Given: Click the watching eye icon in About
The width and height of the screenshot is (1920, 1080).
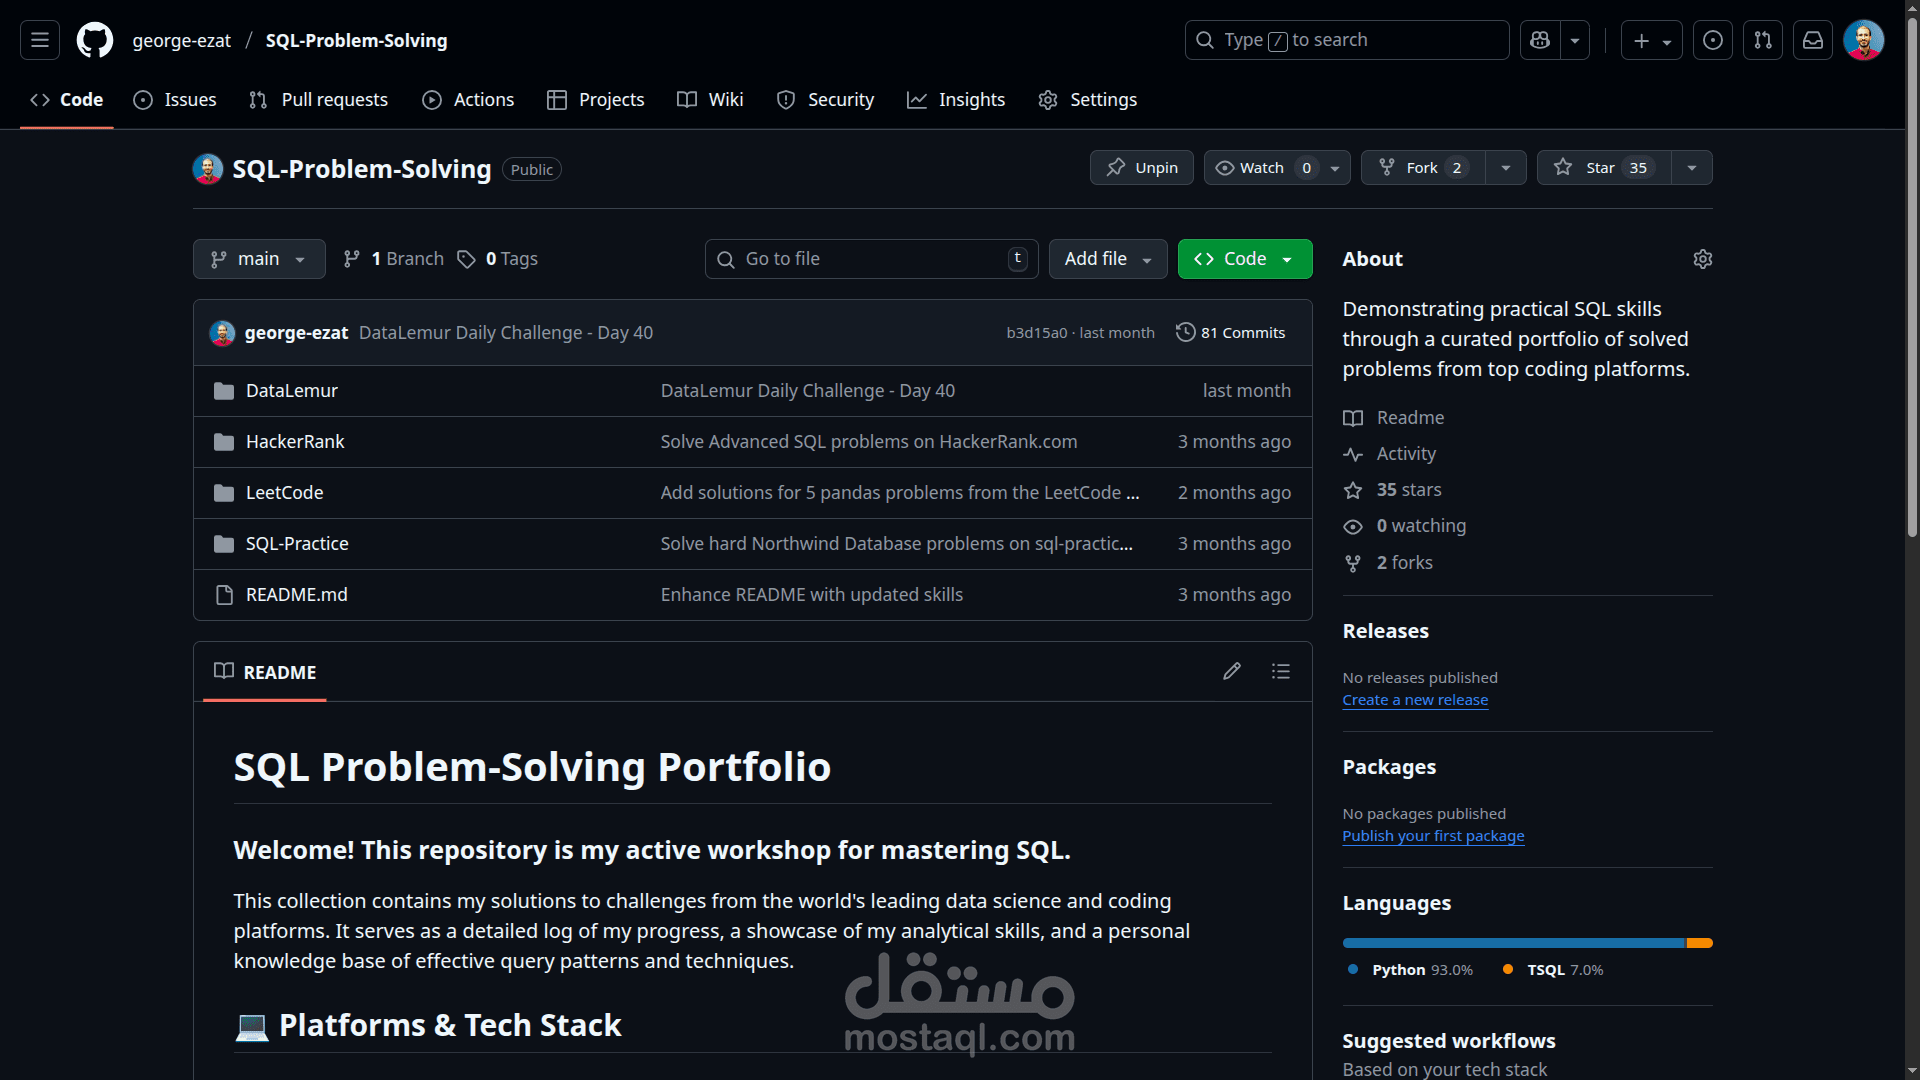Looking at the screenshot, I should 1353,527.
